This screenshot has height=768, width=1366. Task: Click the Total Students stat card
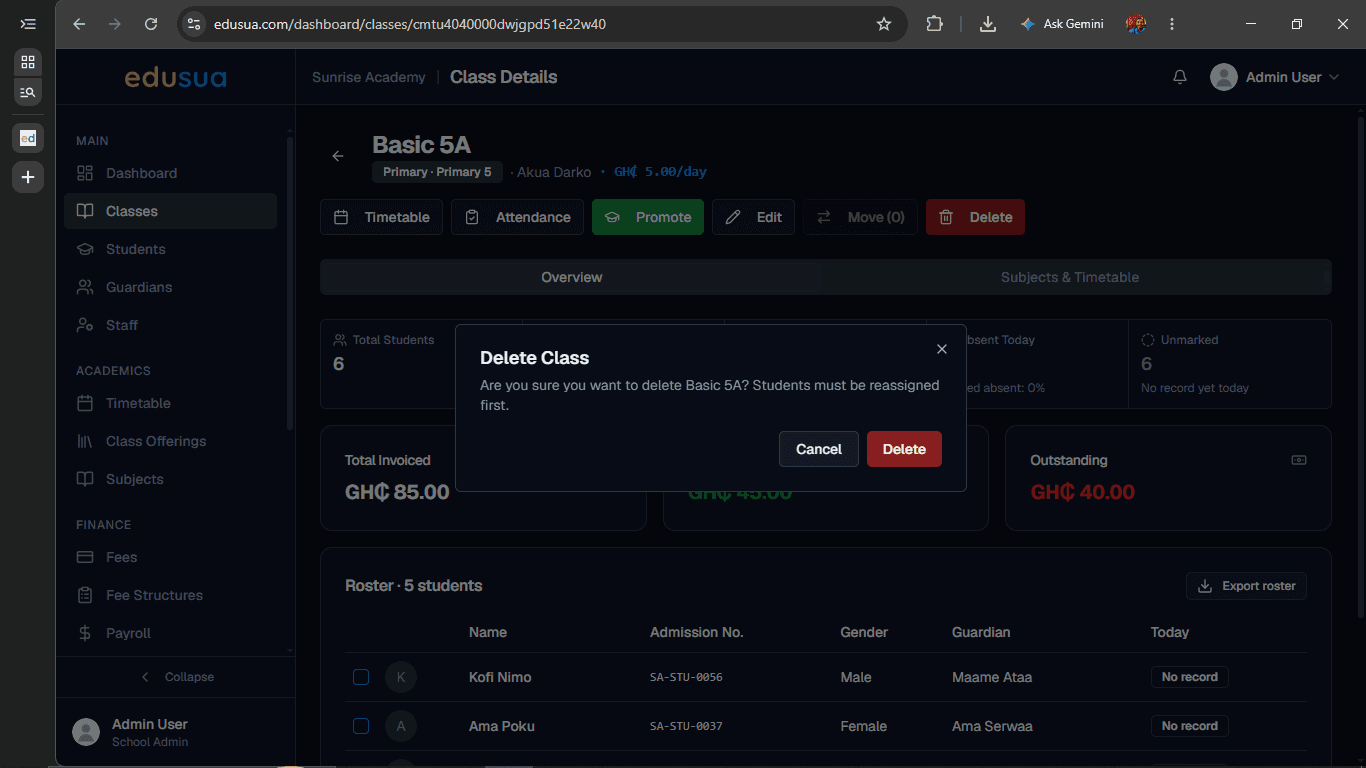(x=421, y=364)
